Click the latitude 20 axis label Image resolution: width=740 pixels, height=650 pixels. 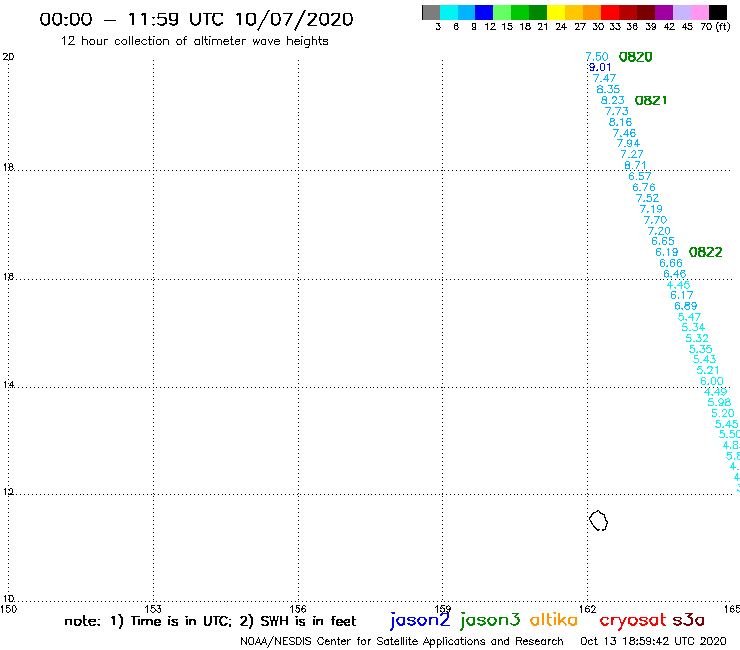pos(8,57)
